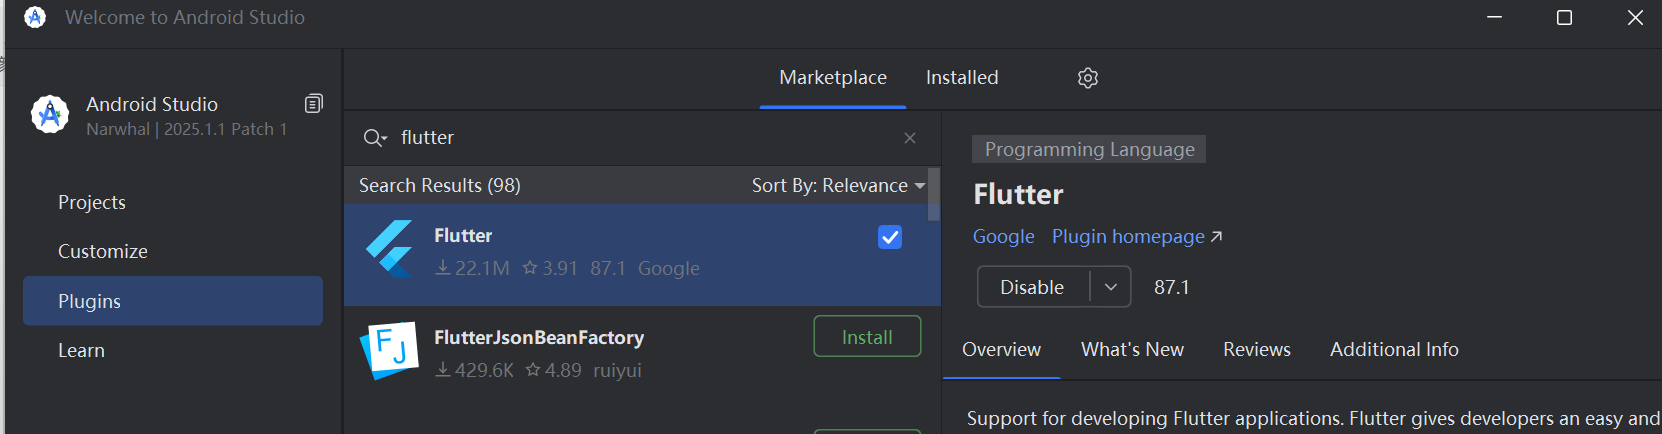1662x434 pixels.
Task: Open the plugin settings gear menu
Action: point(1088,78)
